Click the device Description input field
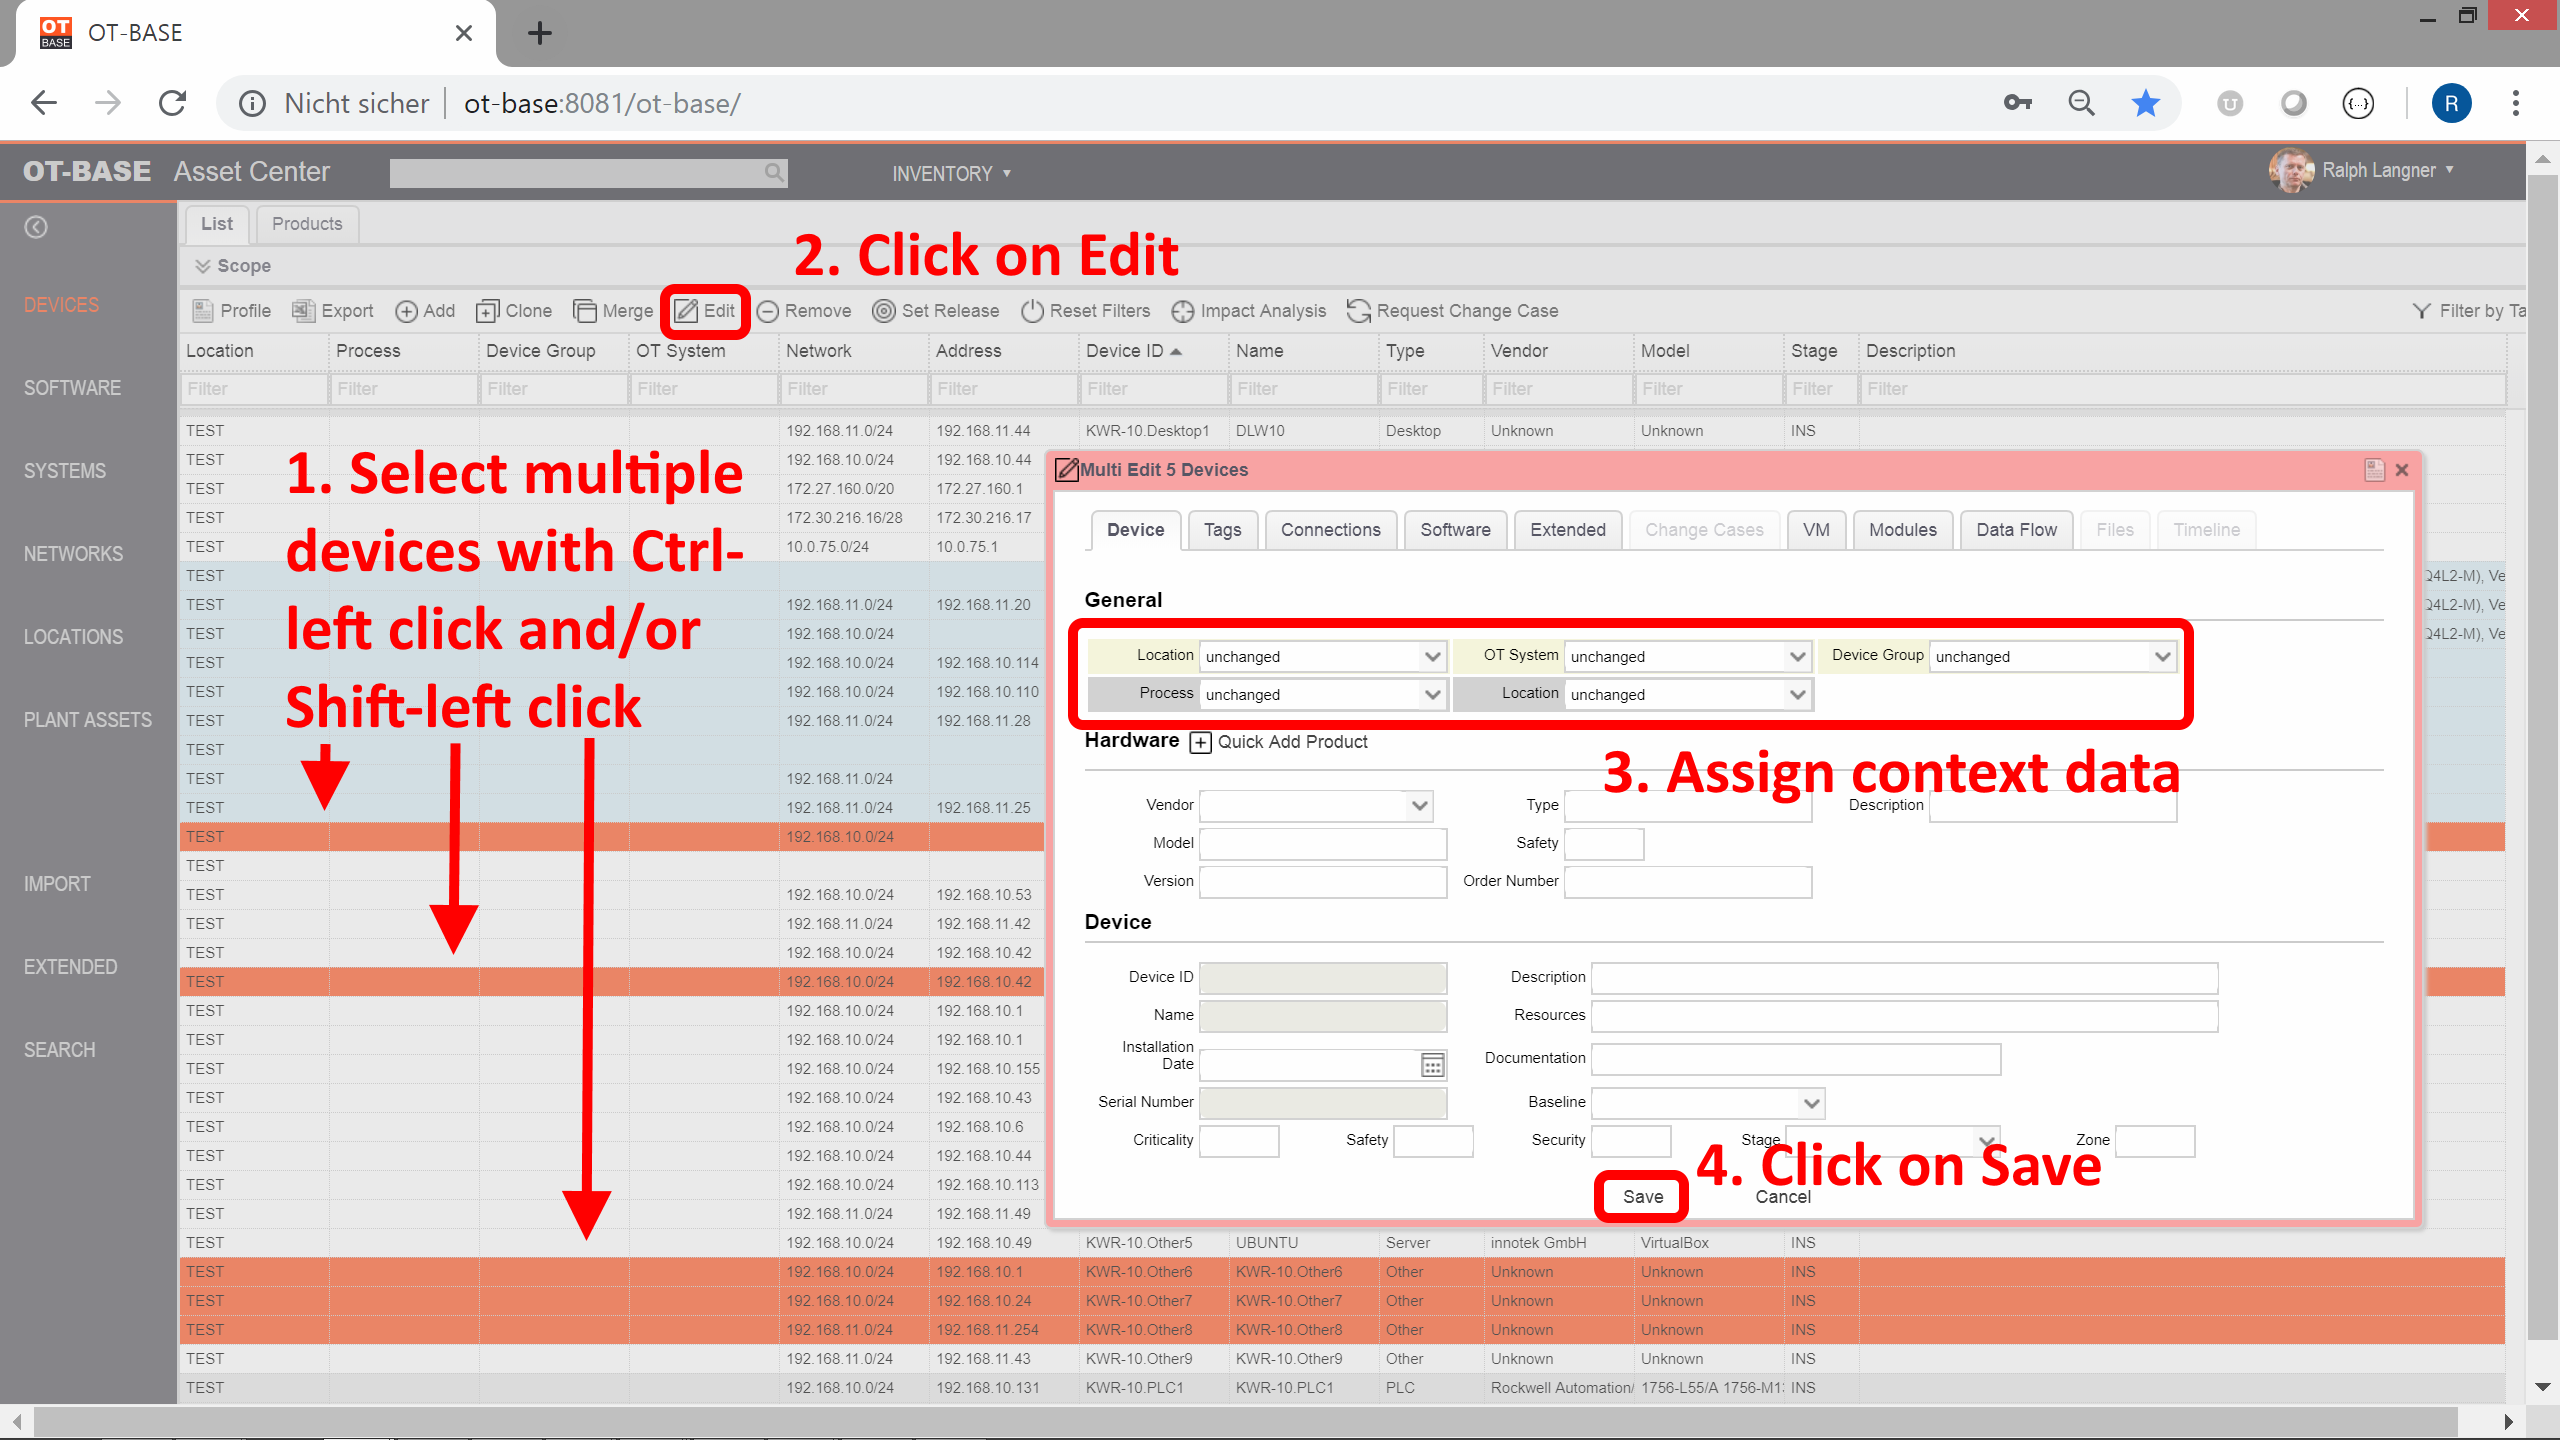This screenshot has width=2560, height=1440. pyautogui.click(x=1904, y=978)
